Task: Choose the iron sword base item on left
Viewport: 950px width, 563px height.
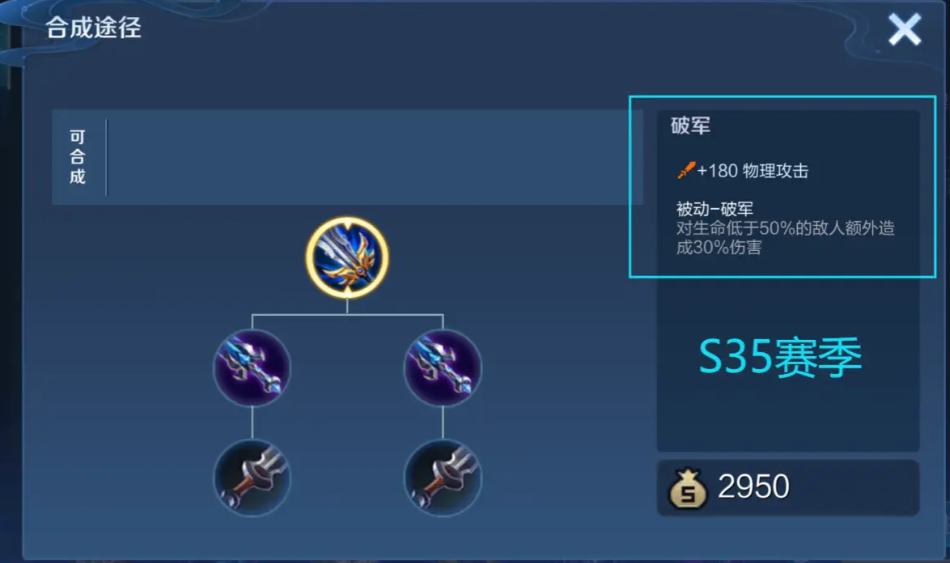Action: [252, 478]
